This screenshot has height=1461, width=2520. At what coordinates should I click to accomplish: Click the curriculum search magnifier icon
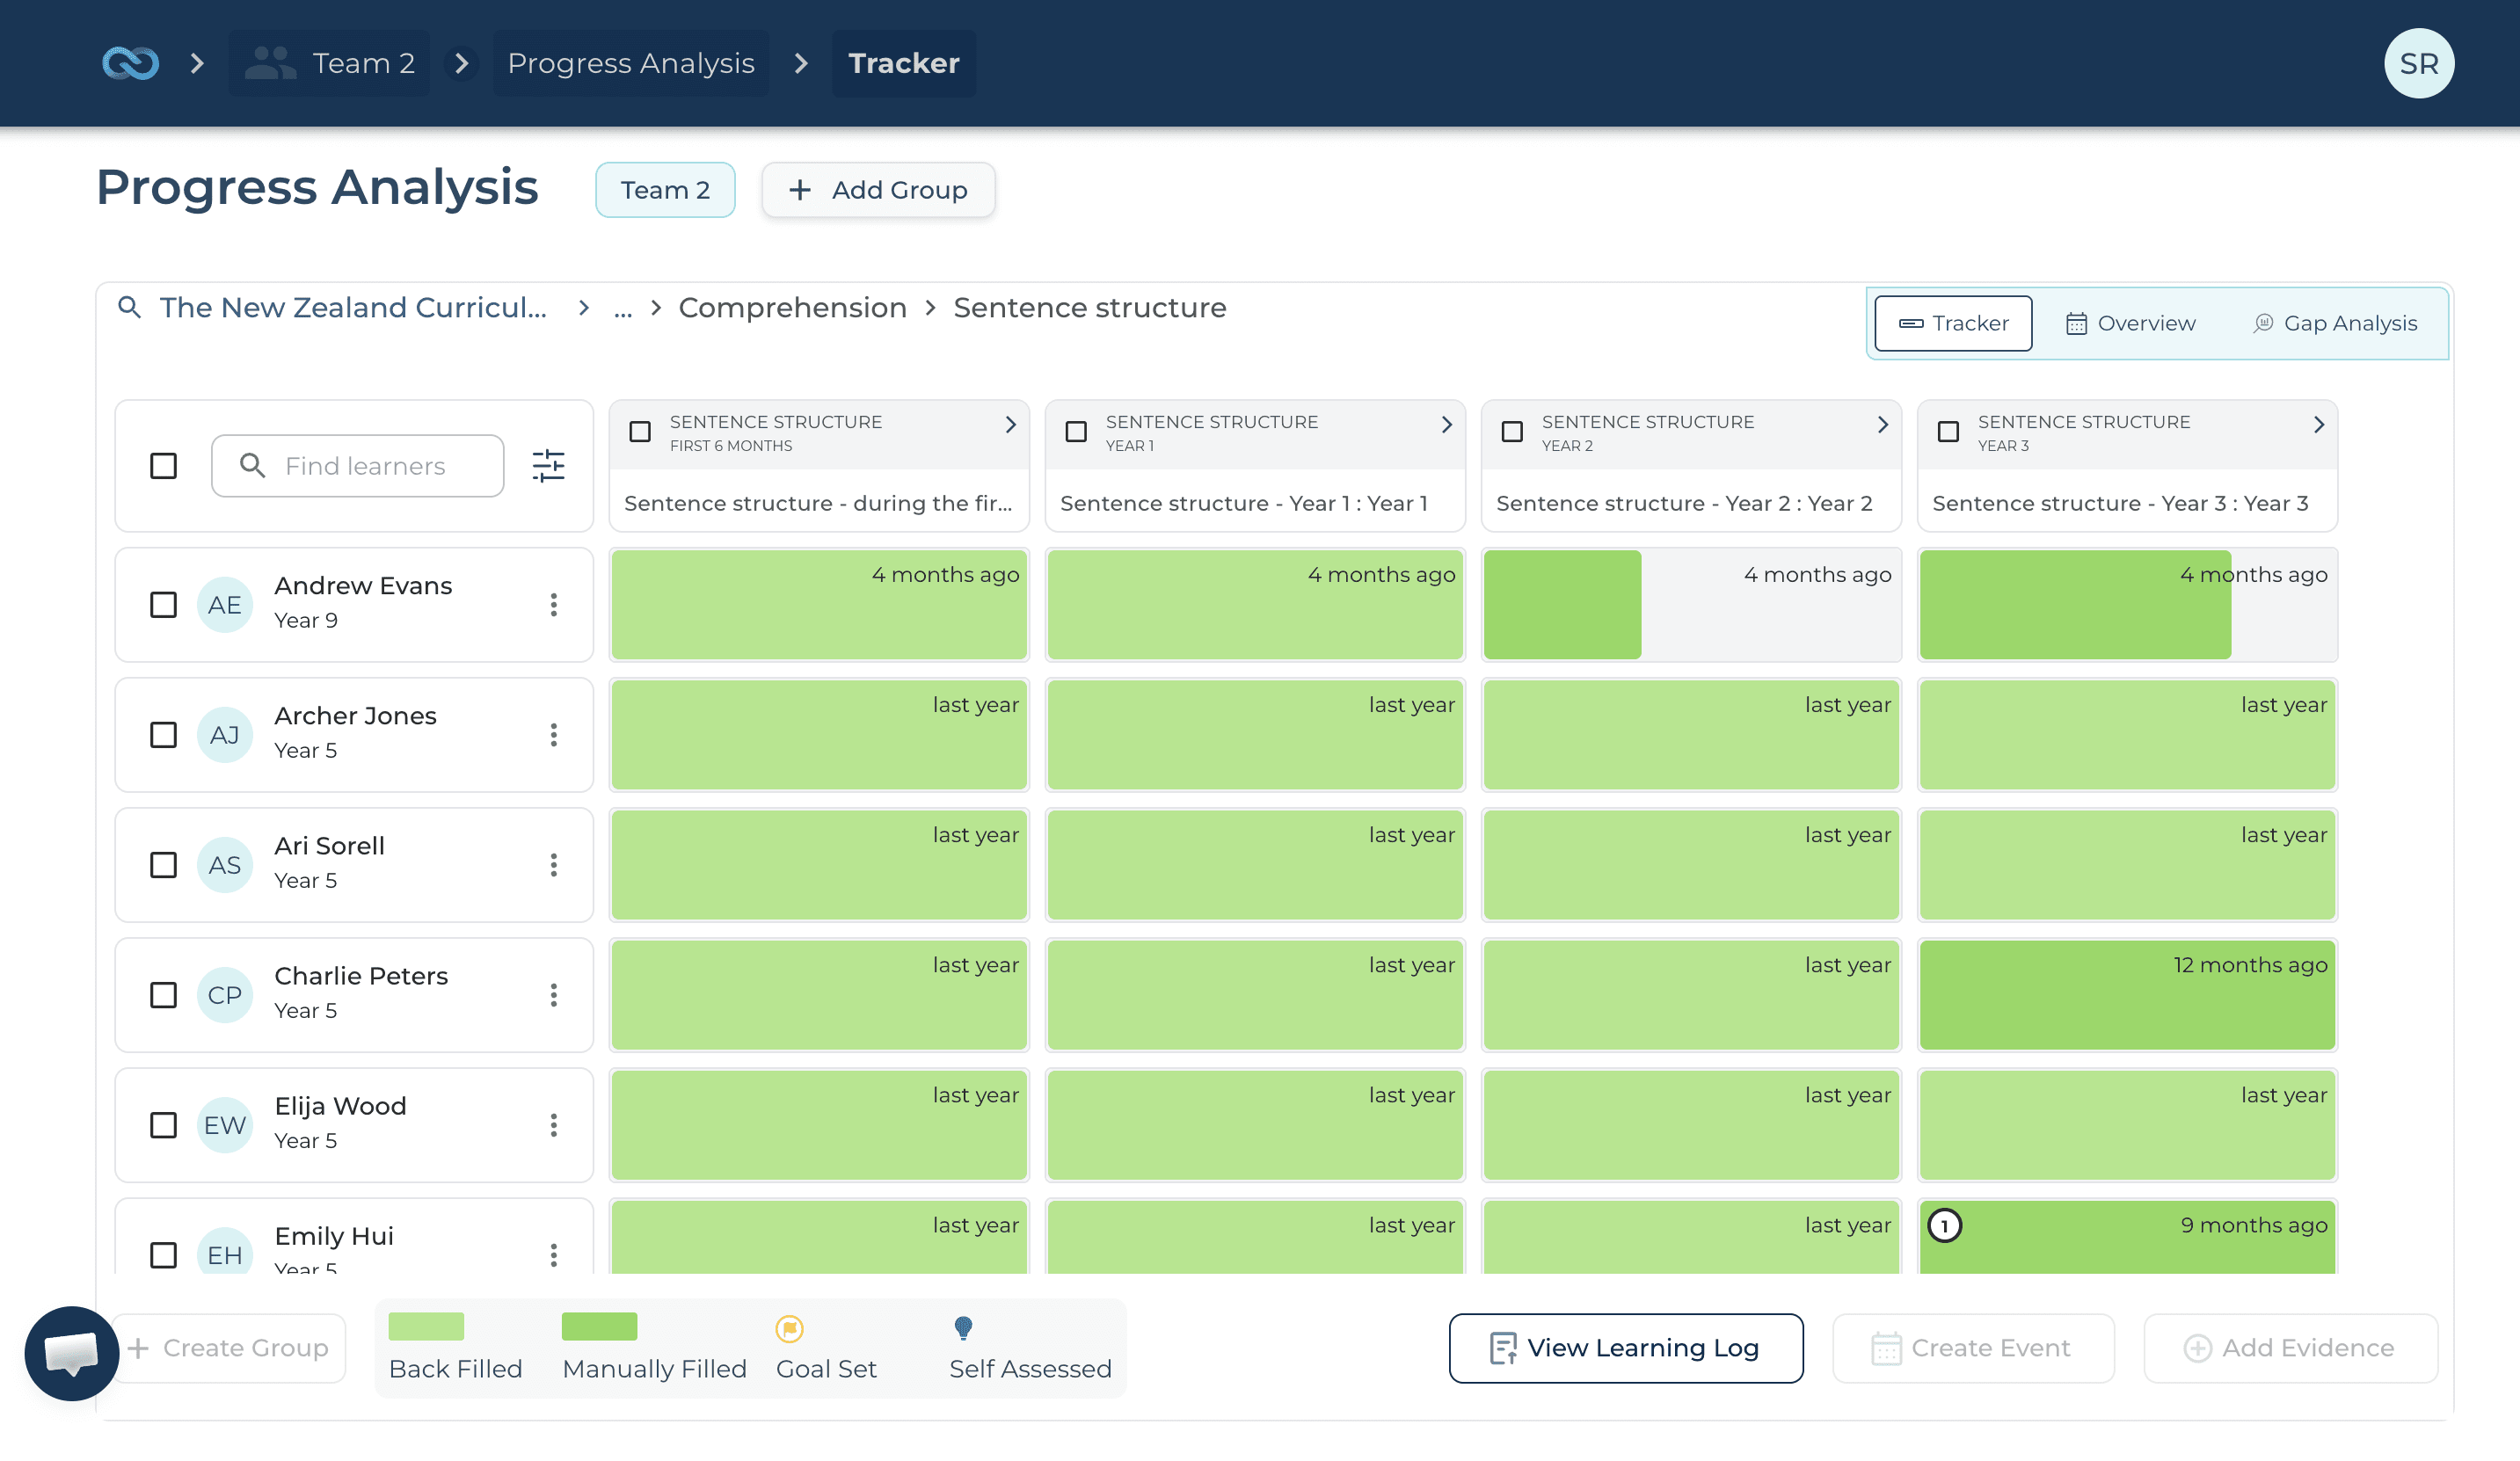coord(129,307)
